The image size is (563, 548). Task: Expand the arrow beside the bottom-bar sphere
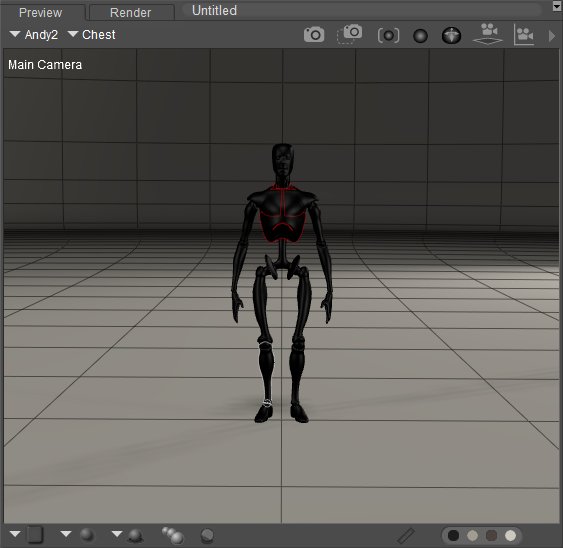66,534
